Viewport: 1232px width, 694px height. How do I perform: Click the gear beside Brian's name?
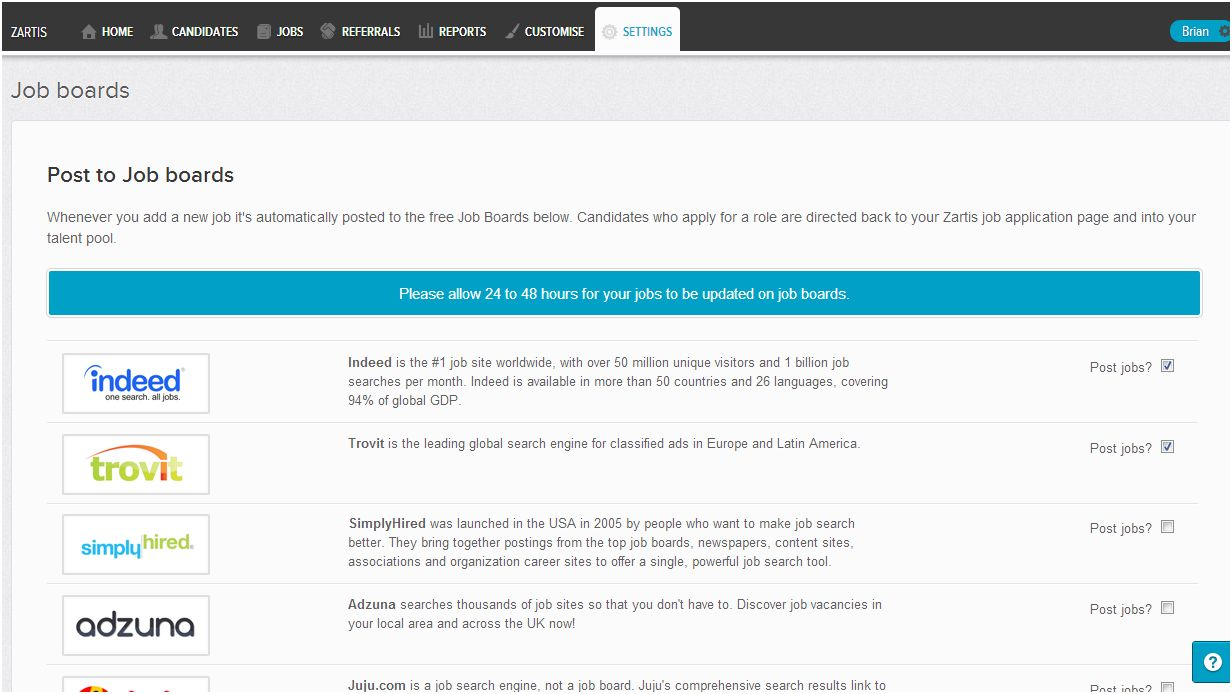[1224, 31]
